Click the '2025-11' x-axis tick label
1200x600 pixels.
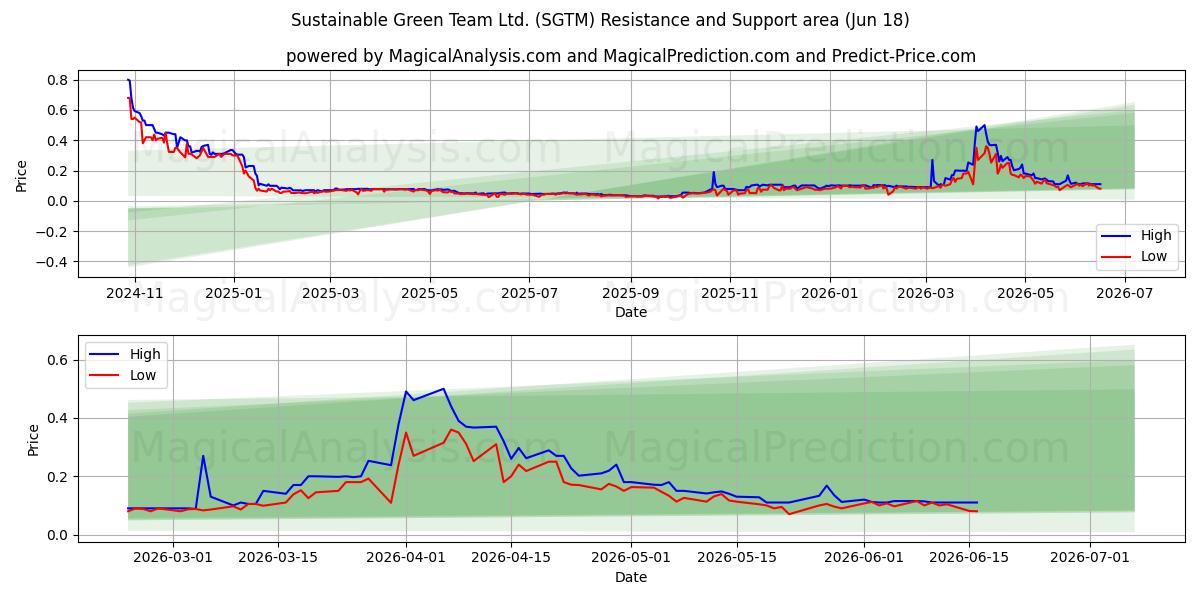[x=730, y=293]
